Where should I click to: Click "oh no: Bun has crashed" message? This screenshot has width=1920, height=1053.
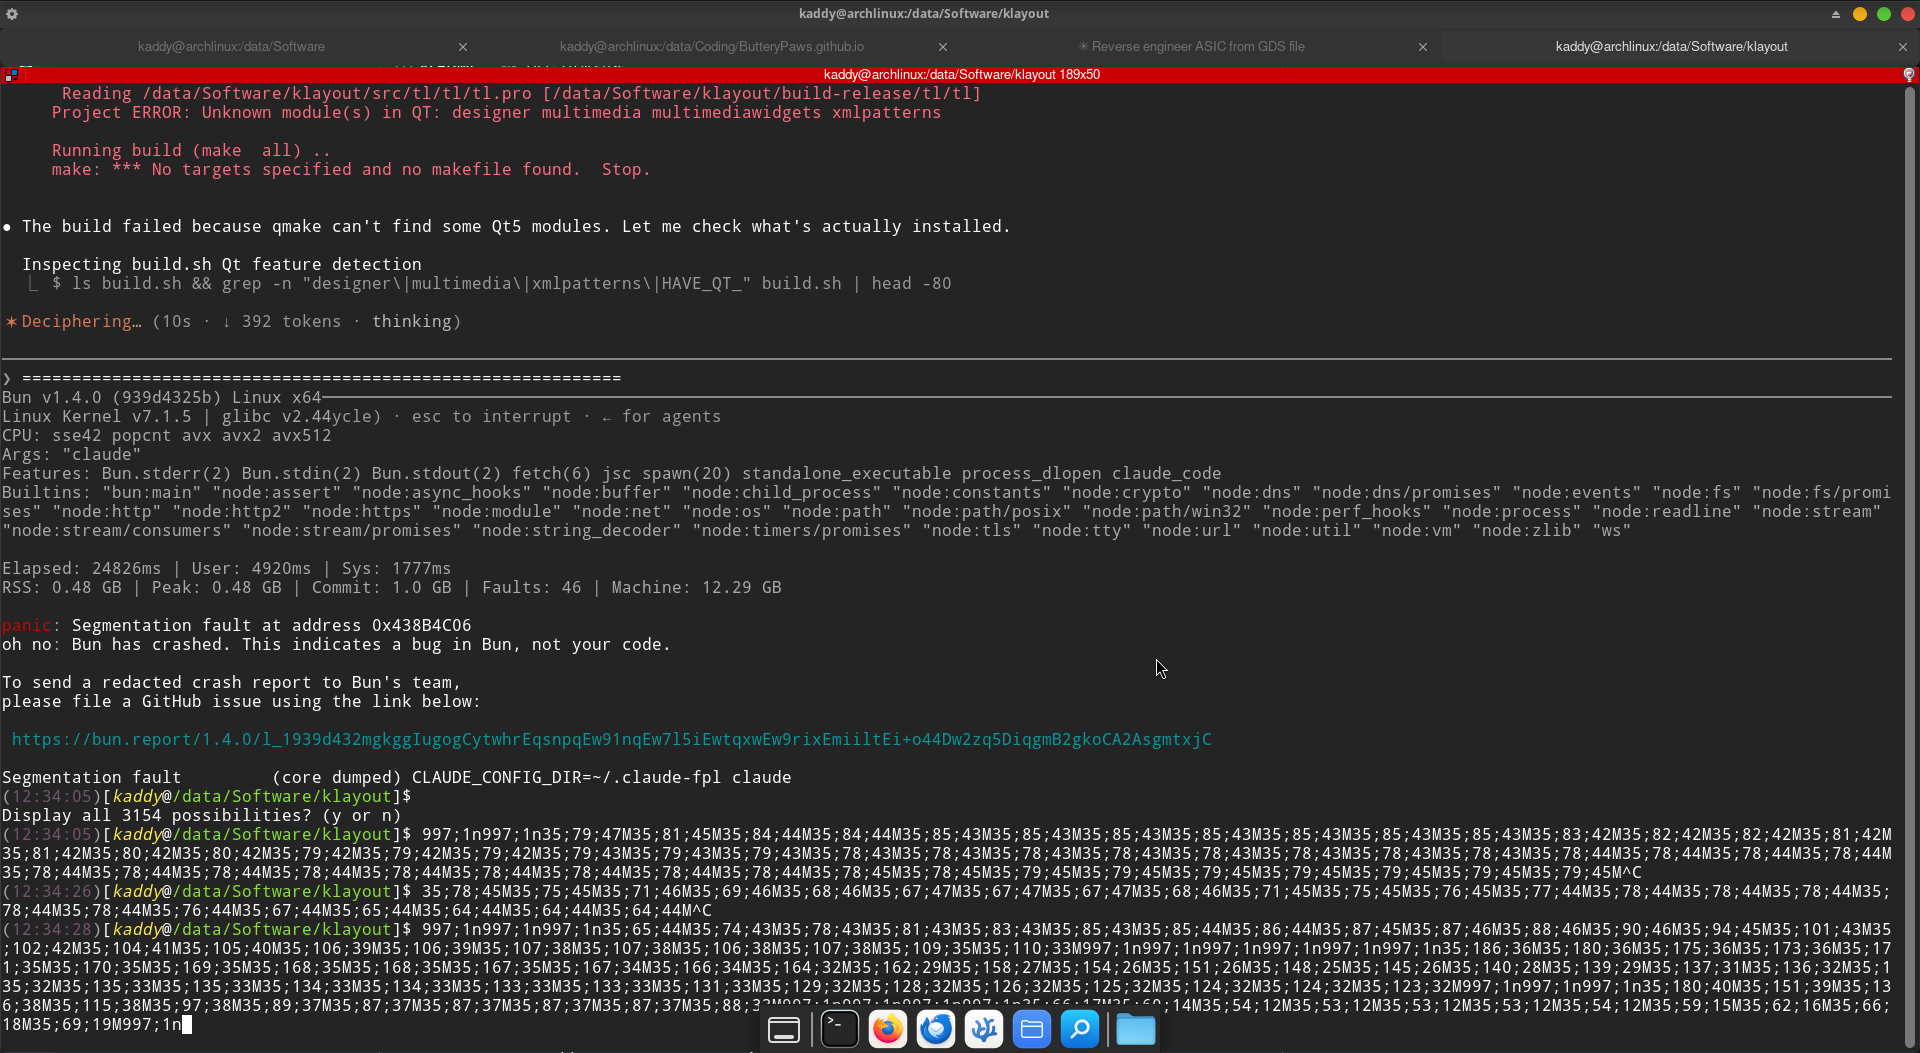pyautogui.click(x=336, y=645)
